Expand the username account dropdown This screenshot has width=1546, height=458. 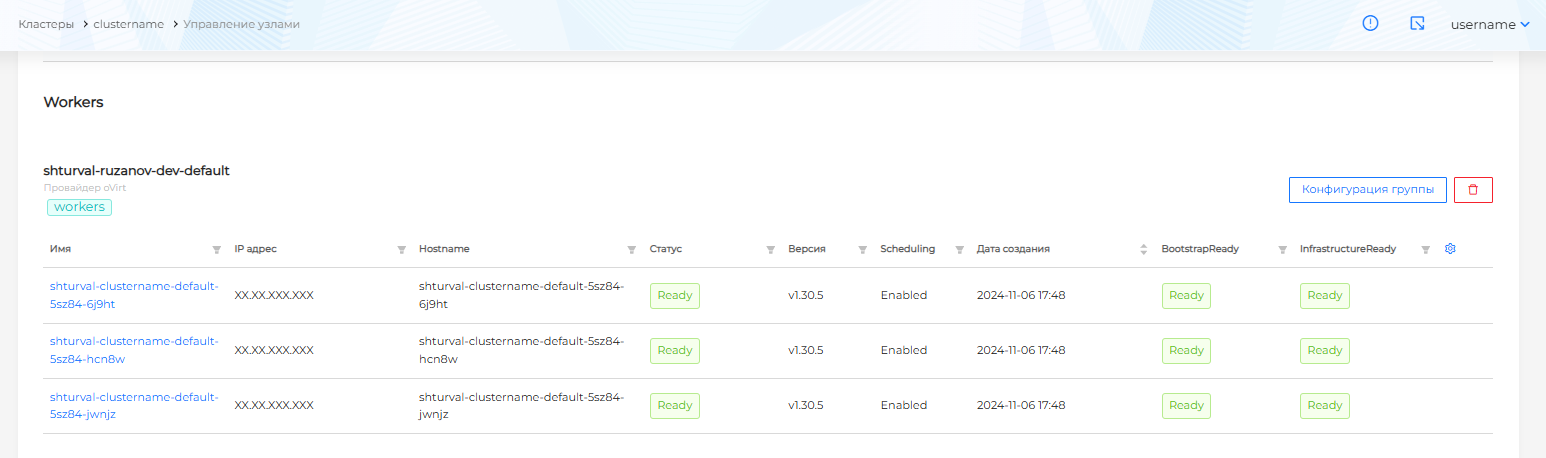coord(1490,24)
